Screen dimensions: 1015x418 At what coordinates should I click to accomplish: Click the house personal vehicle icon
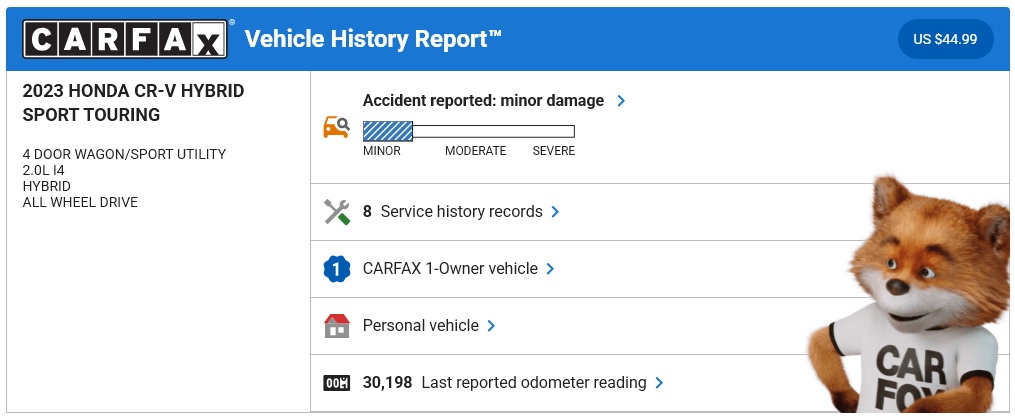click(337, 325)
